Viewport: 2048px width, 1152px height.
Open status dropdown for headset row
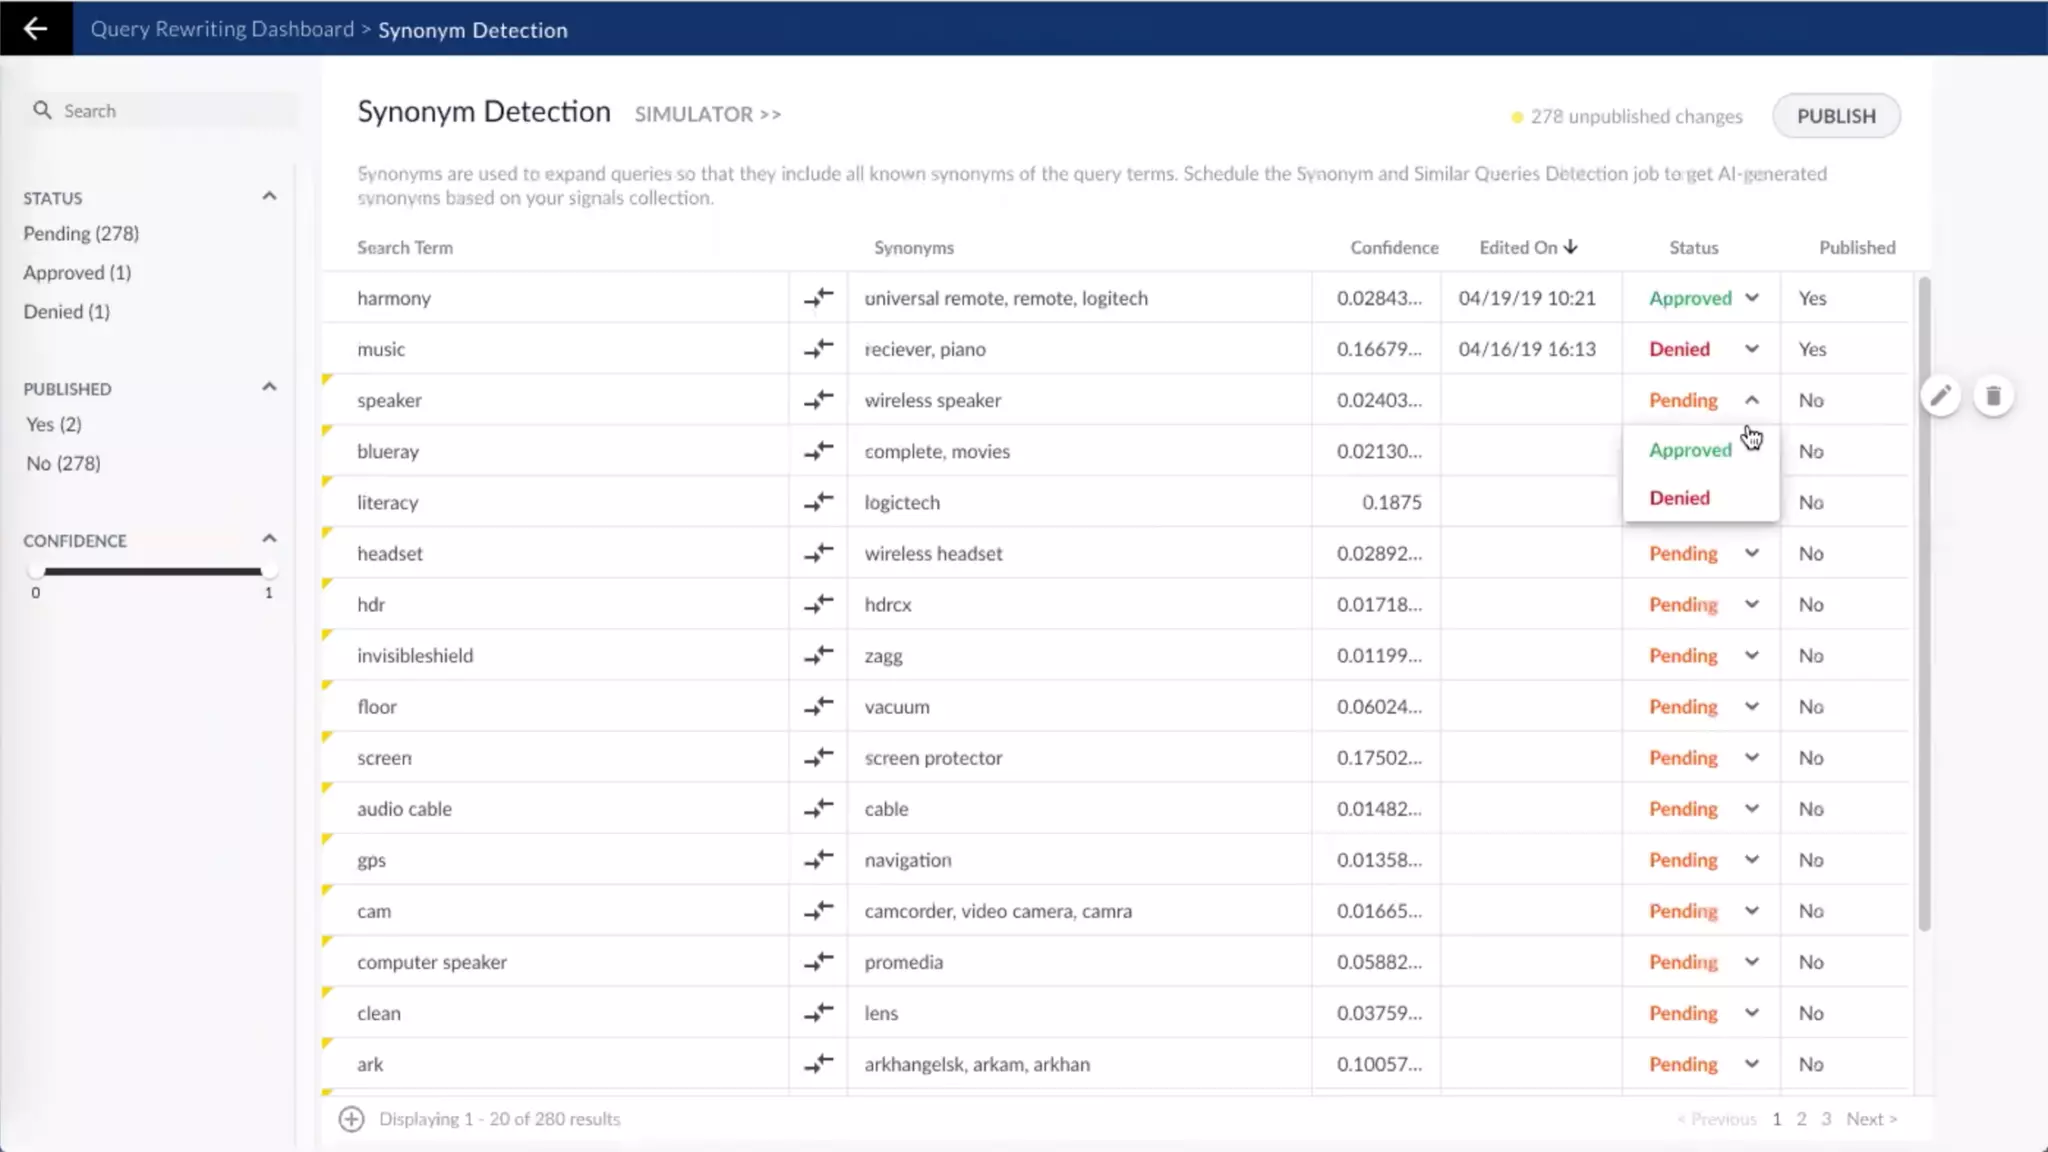(1752, 553)
